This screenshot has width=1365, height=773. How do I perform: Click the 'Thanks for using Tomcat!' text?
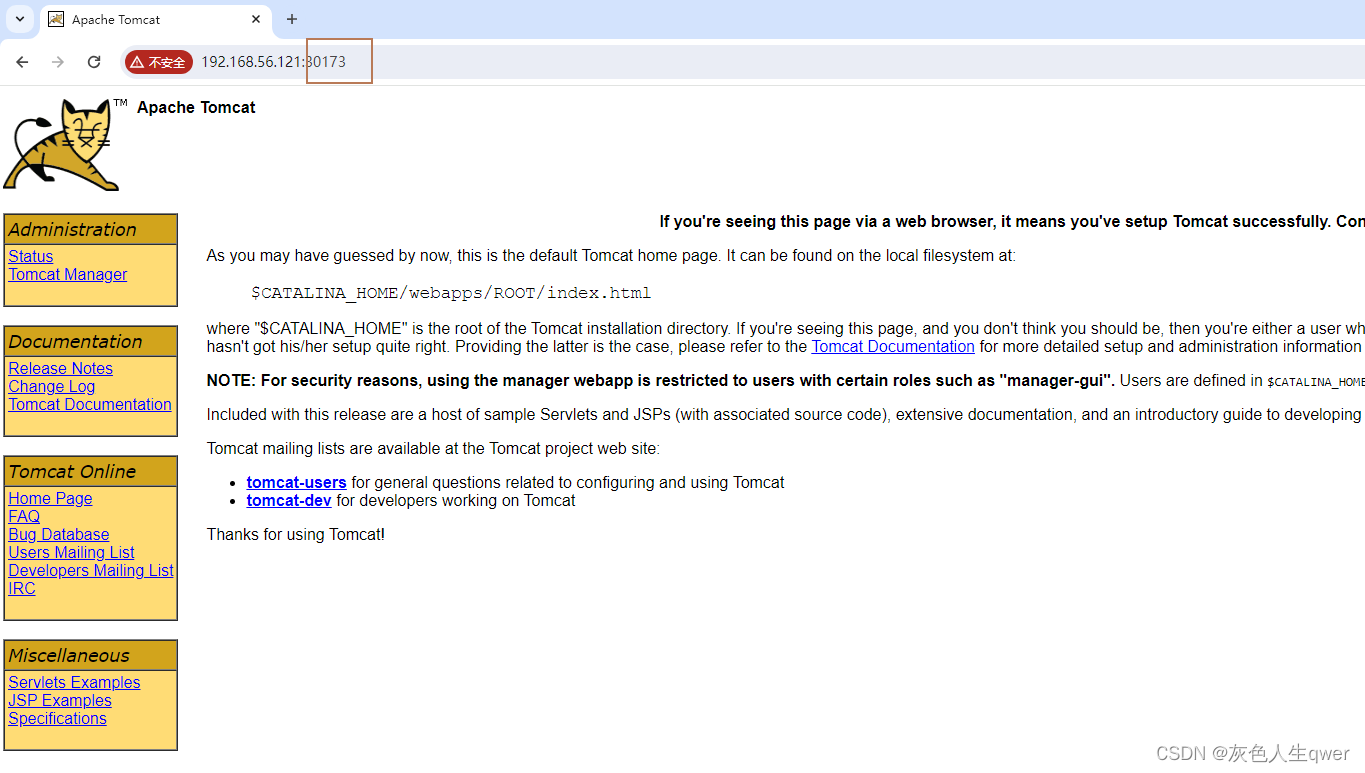point(295,534)
